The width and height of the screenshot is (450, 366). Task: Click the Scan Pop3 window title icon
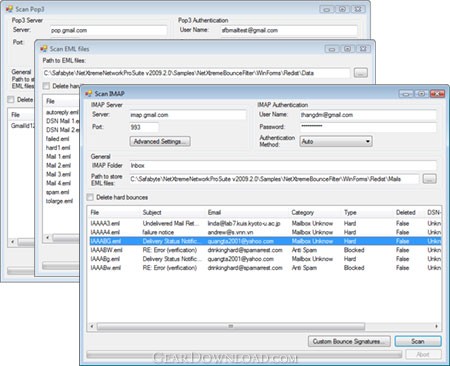[x=9, y=9]
